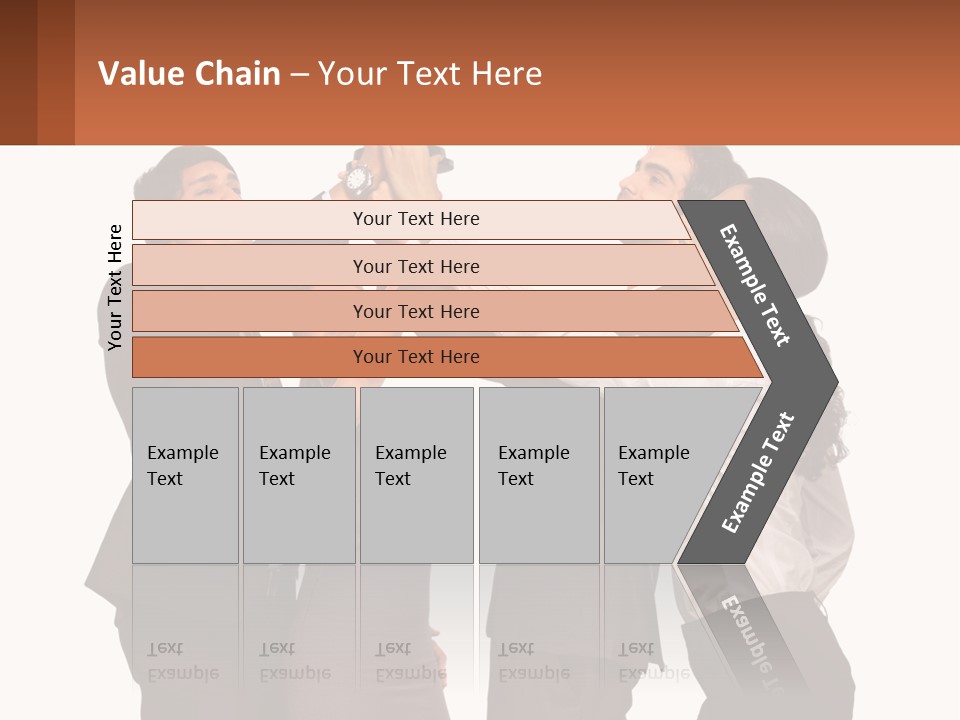Select the second gray "Example Text" box
This screenshot has height=720, width=960.
(x=298, y=473)
